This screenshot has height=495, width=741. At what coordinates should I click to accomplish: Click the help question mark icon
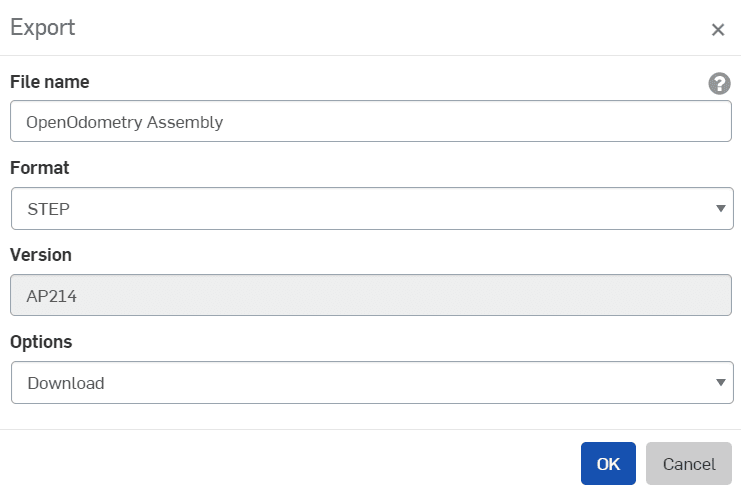(719, 84)
